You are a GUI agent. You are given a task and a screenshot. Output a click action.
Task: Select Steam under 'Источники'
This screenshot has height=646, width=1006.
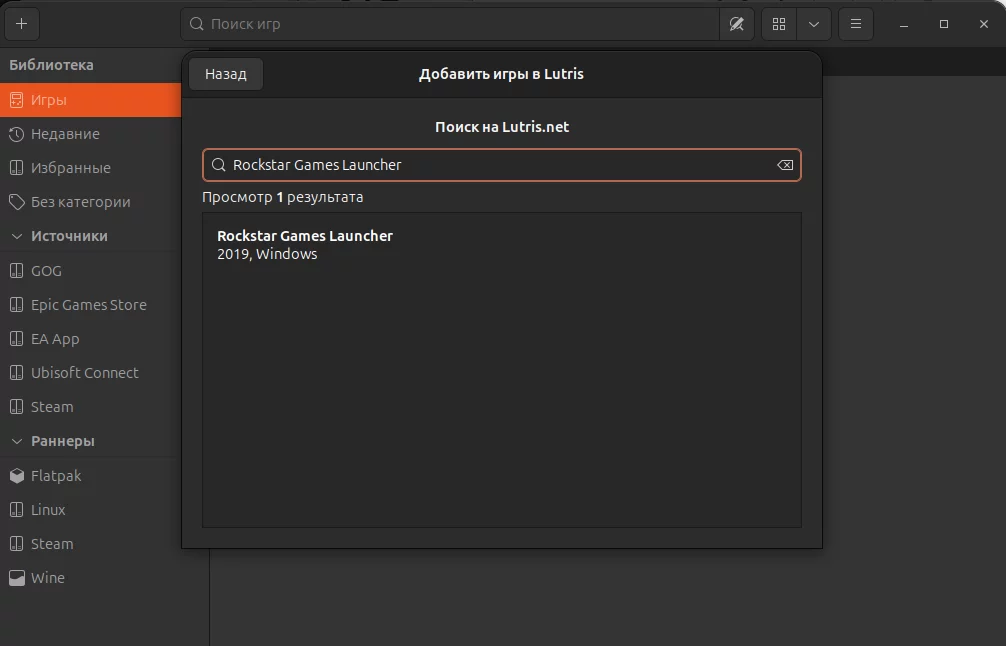90,407
